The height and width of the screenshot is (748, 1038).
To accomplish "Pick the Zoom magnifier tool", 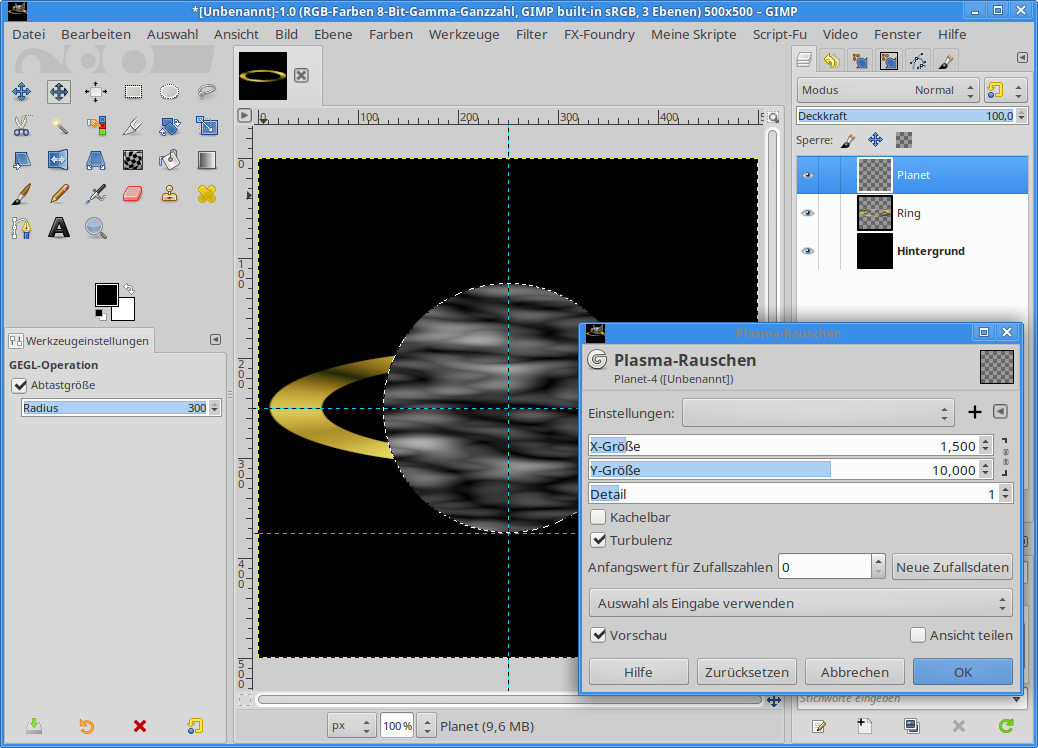I will (x=96, y=228).
